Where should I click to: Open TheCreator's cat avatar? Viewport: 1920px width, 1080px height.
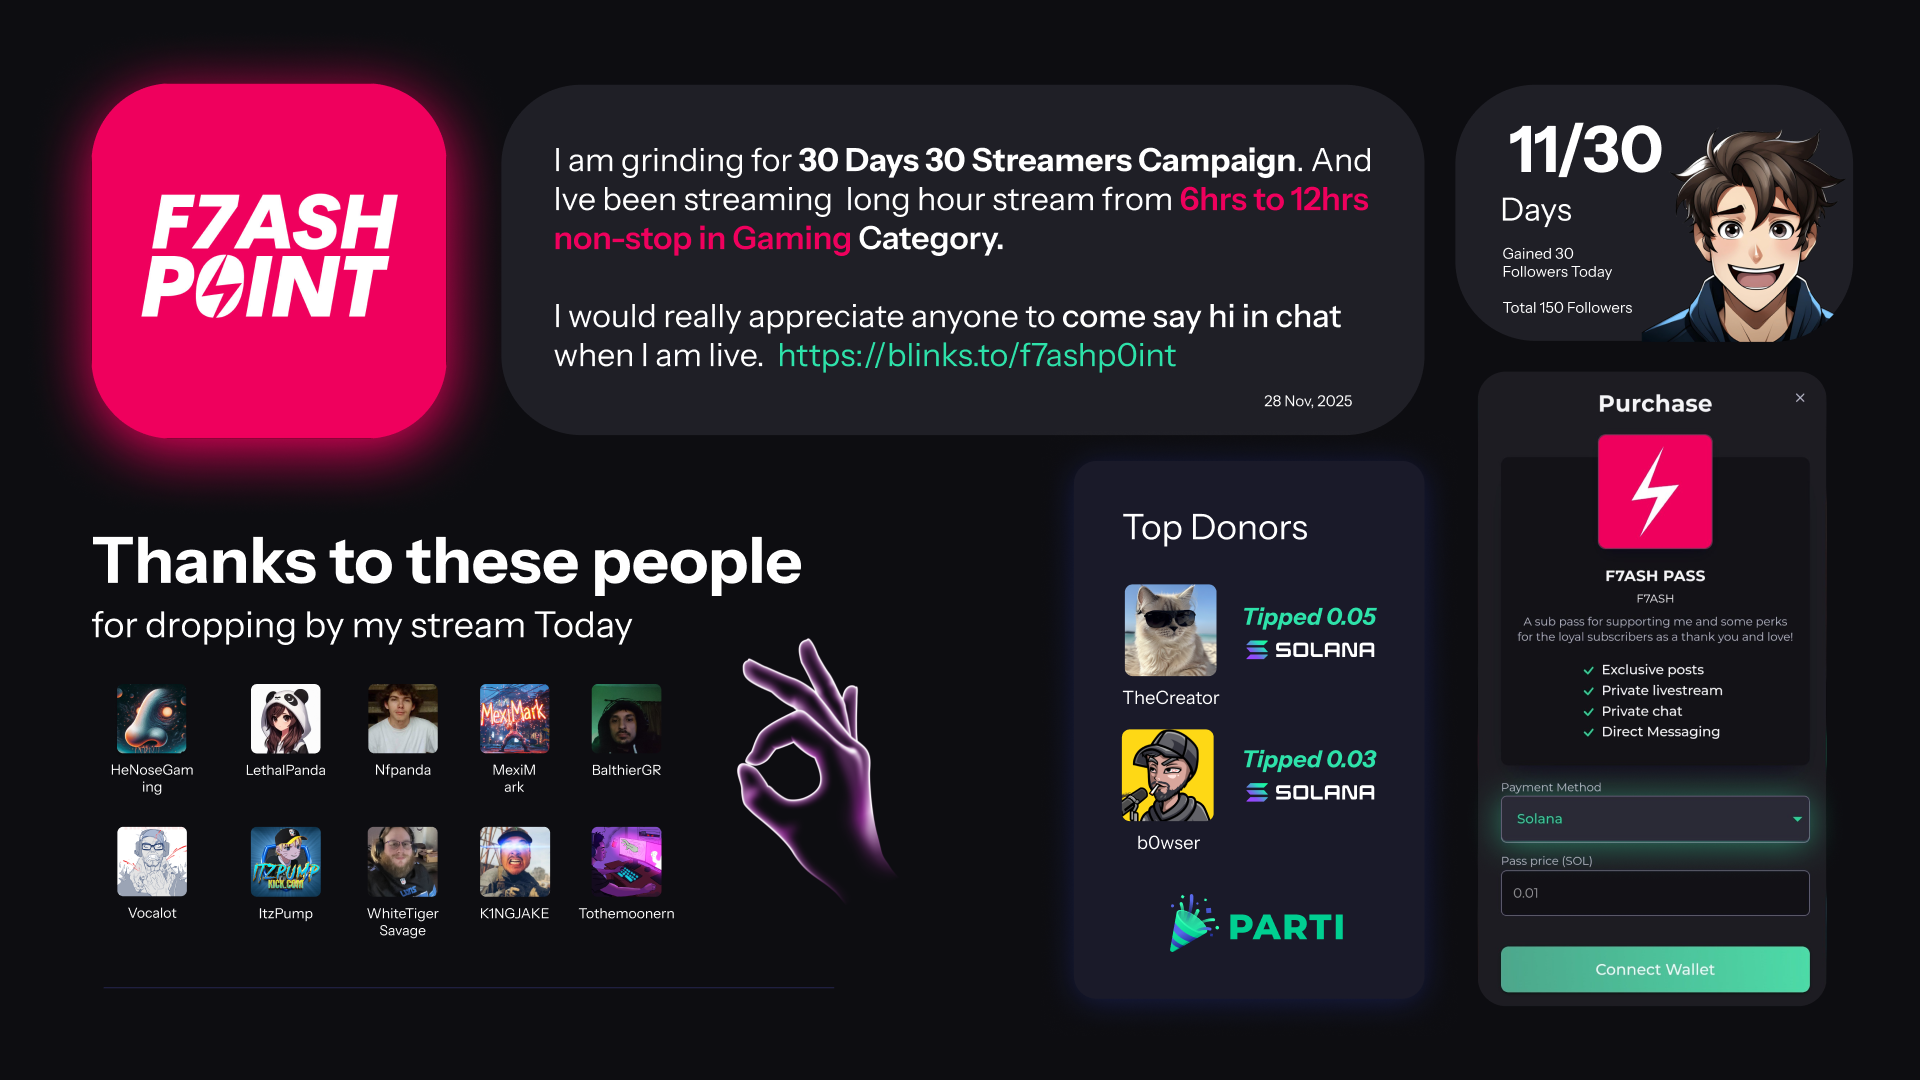point(1170,630)
